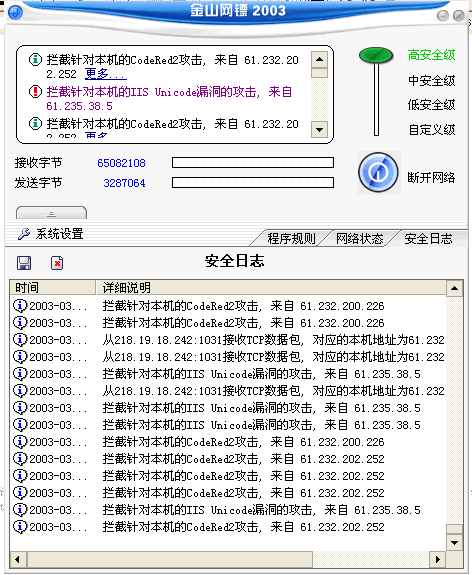Click green info icon of first CodeRed2 message
Screen dimensions: 472x575
[x=35, y=59]
